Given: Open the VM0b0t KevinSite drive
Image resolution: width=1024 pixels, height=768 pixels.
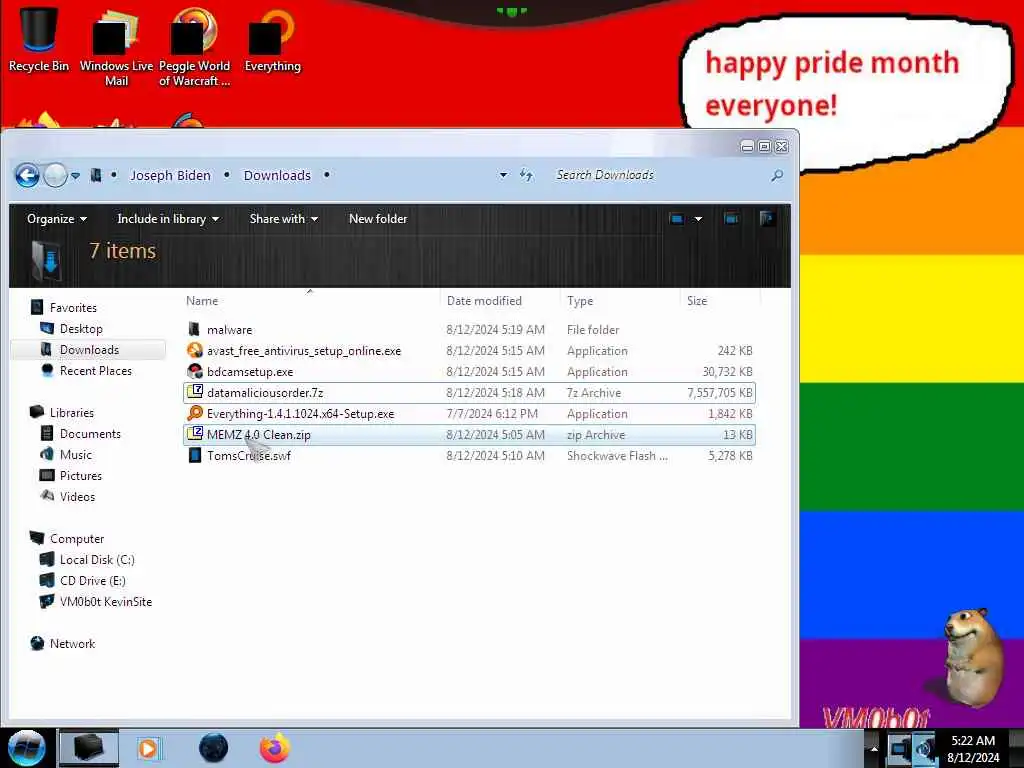Looking at the screenshot, I should [106, 601].
